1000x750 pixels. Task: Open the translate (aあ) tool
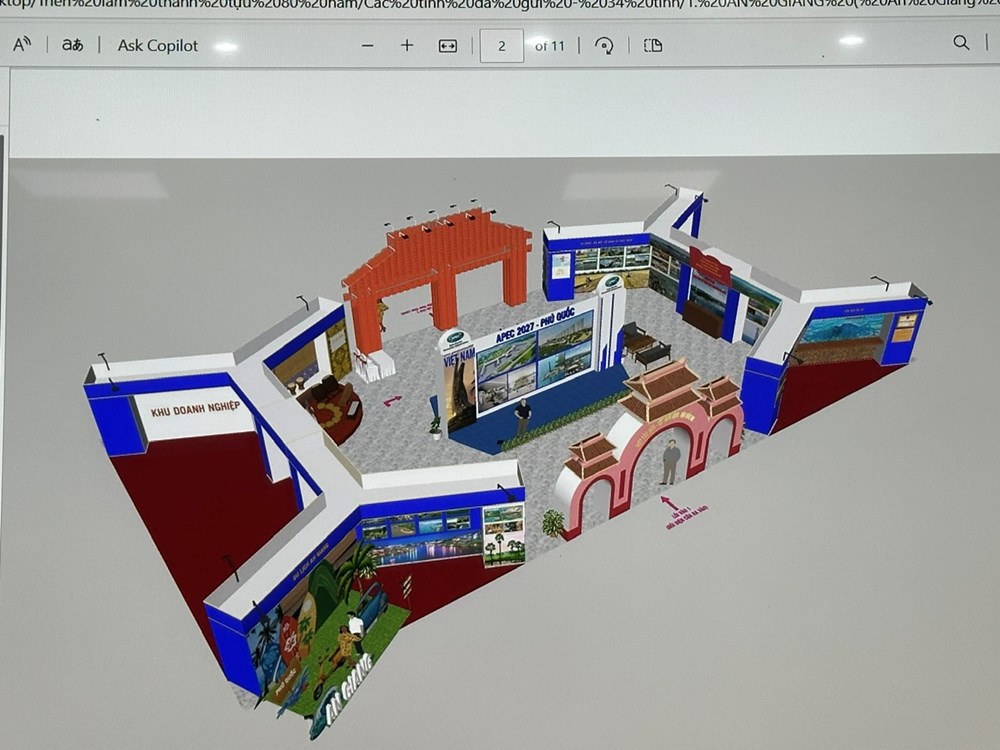(72, 45)
